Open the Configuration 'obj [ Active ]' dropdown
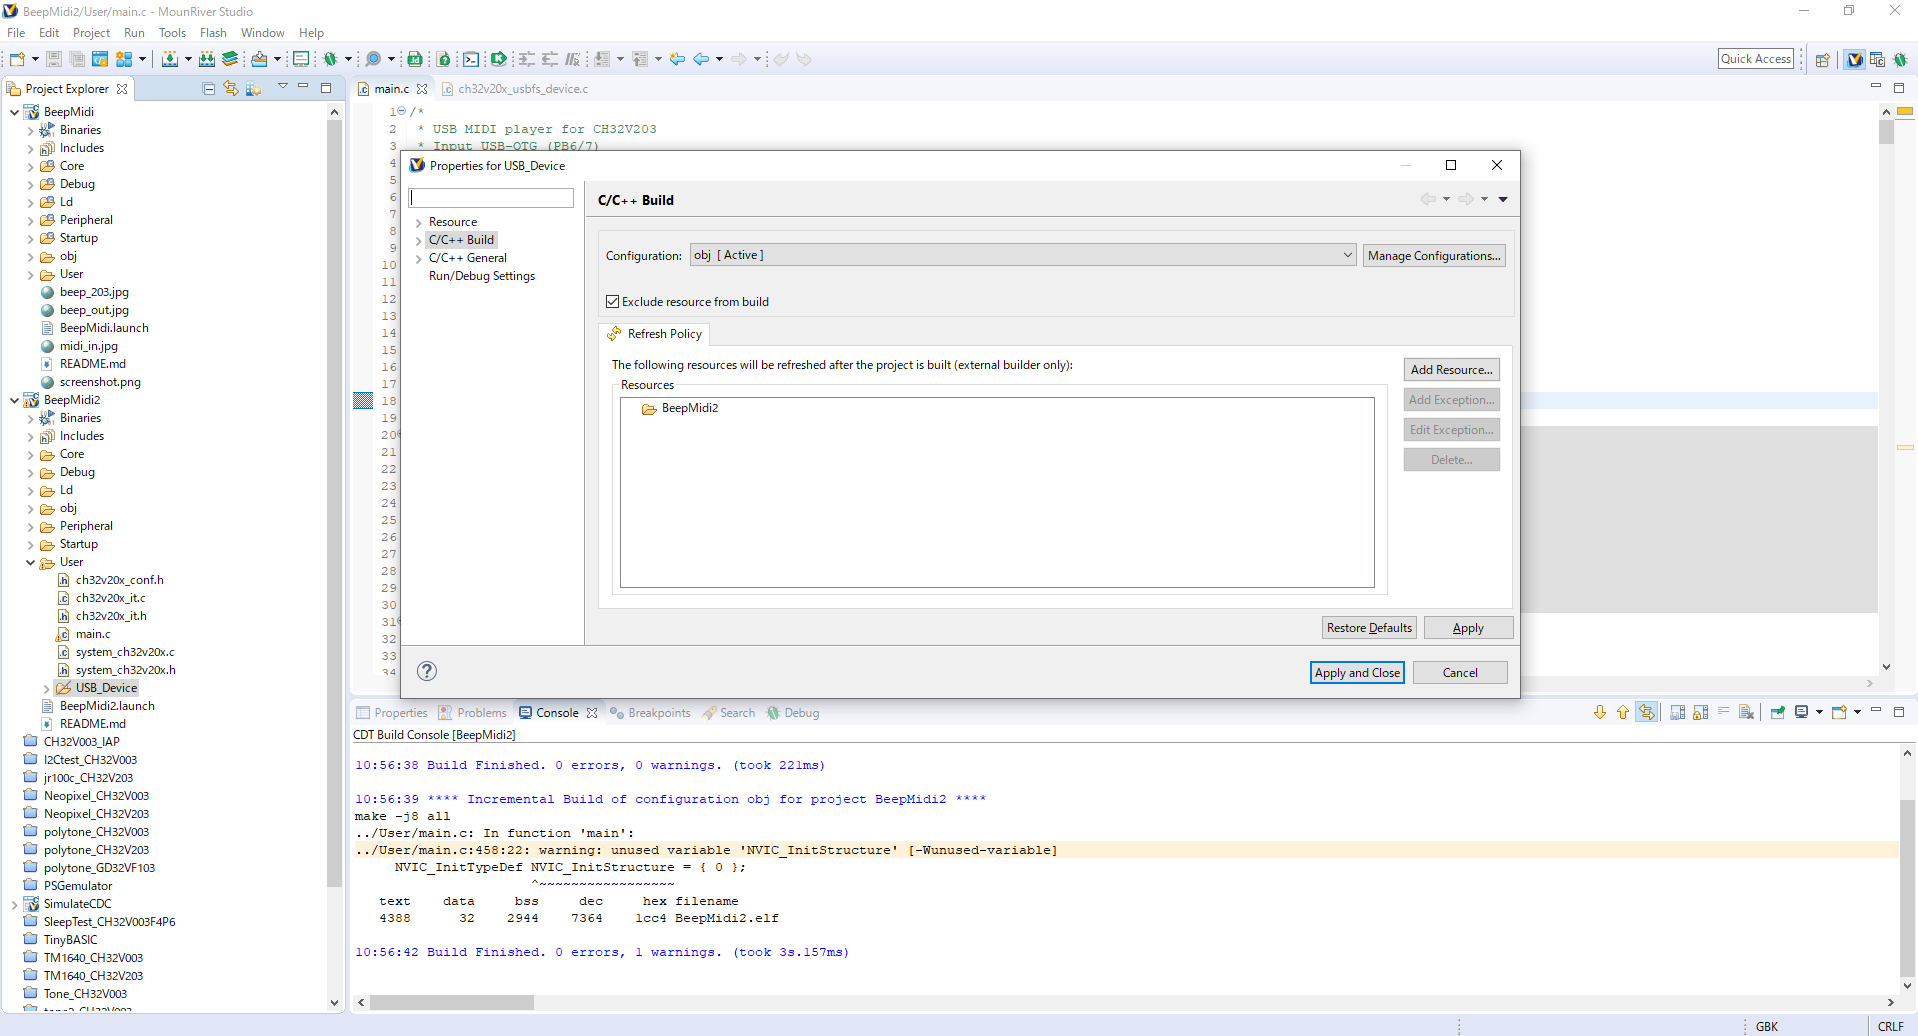This screenshot has width=1918, height=1036. tap(1023, 255)
